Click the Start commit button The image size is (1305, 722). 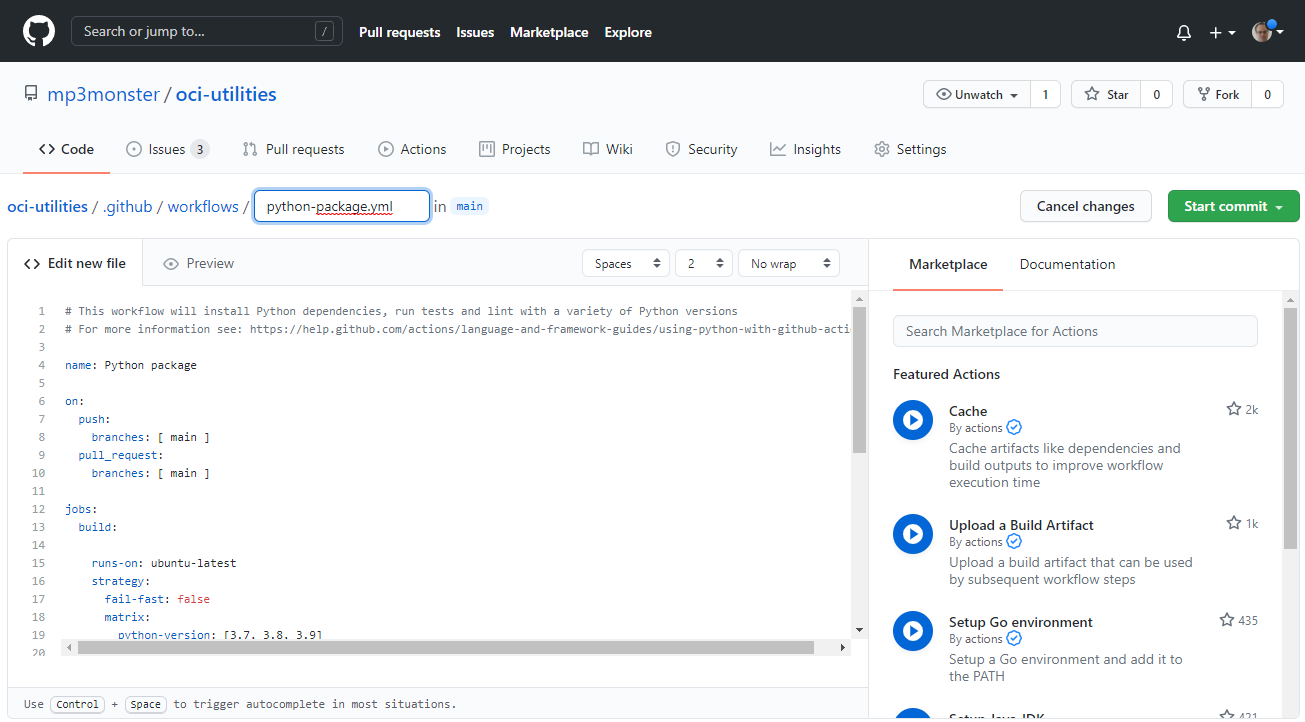[x=1233, y=207]
